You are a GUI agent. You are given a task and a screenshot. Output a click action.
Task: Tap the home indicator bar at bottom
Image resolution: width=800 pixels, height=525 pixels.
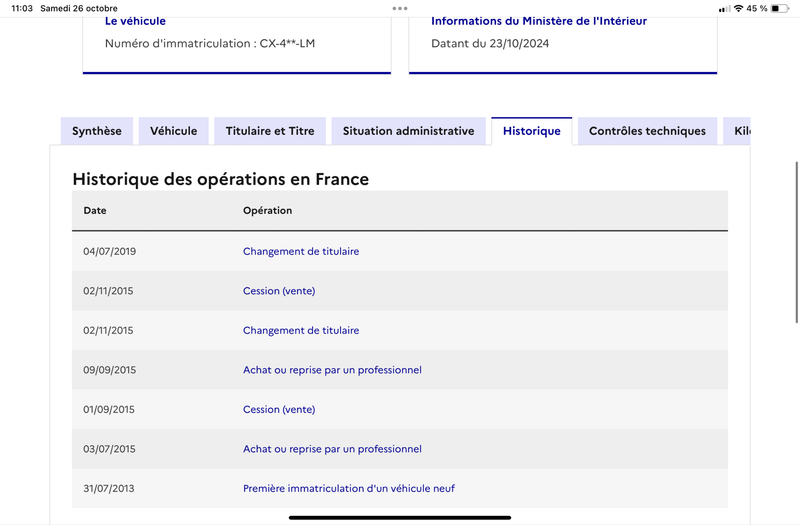tap(400, 517)
